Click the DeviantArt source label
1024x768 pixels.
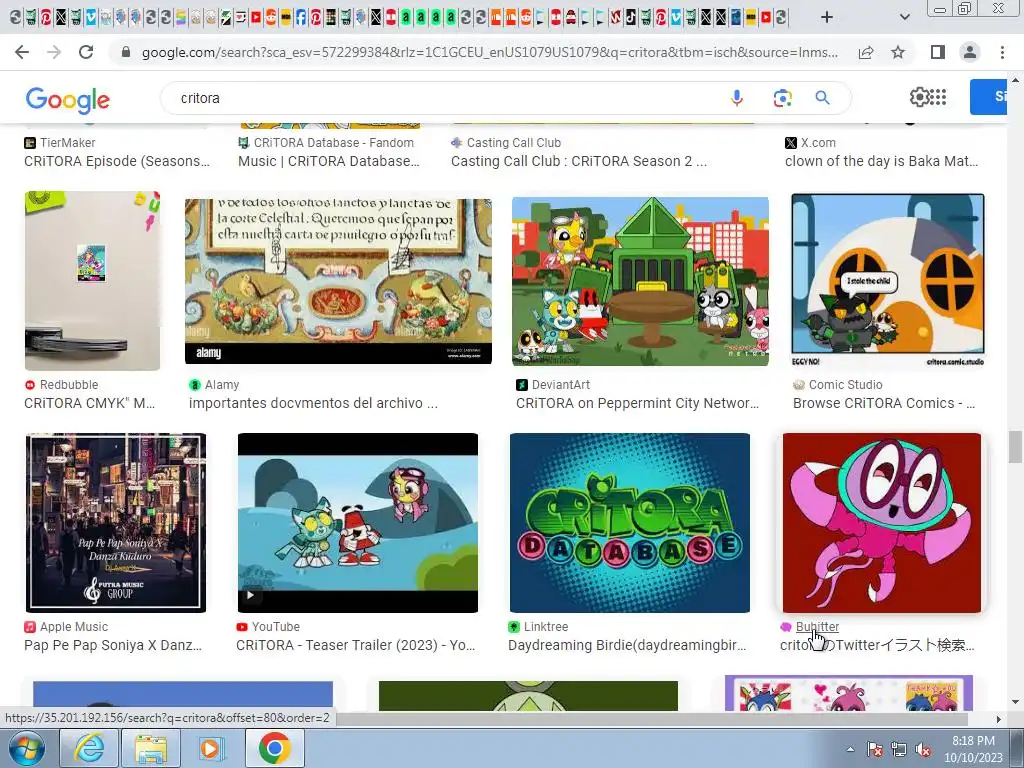560,385
